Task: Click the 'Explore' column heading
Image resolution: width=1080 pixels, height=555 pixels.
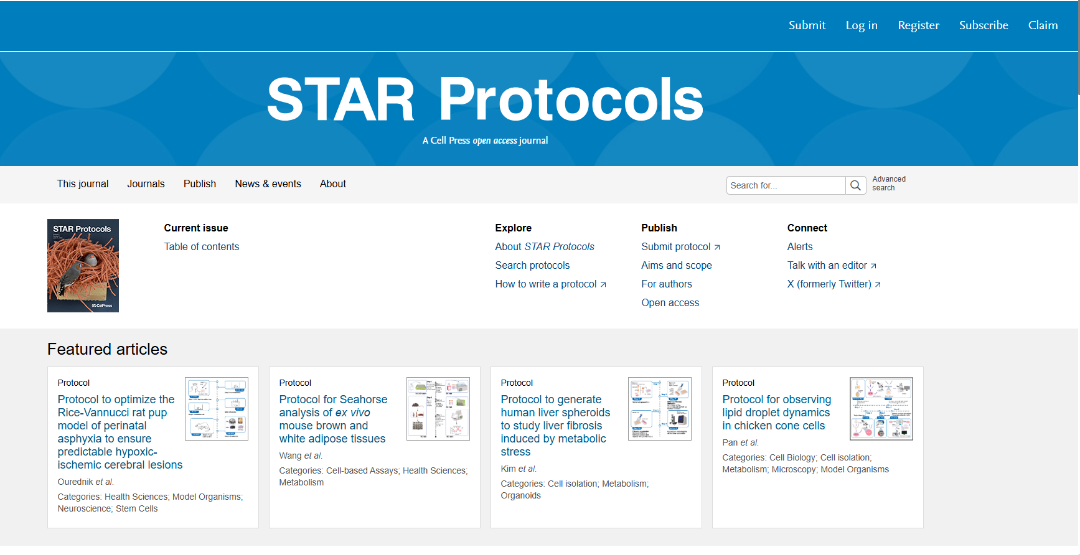Action: point(513,228)
